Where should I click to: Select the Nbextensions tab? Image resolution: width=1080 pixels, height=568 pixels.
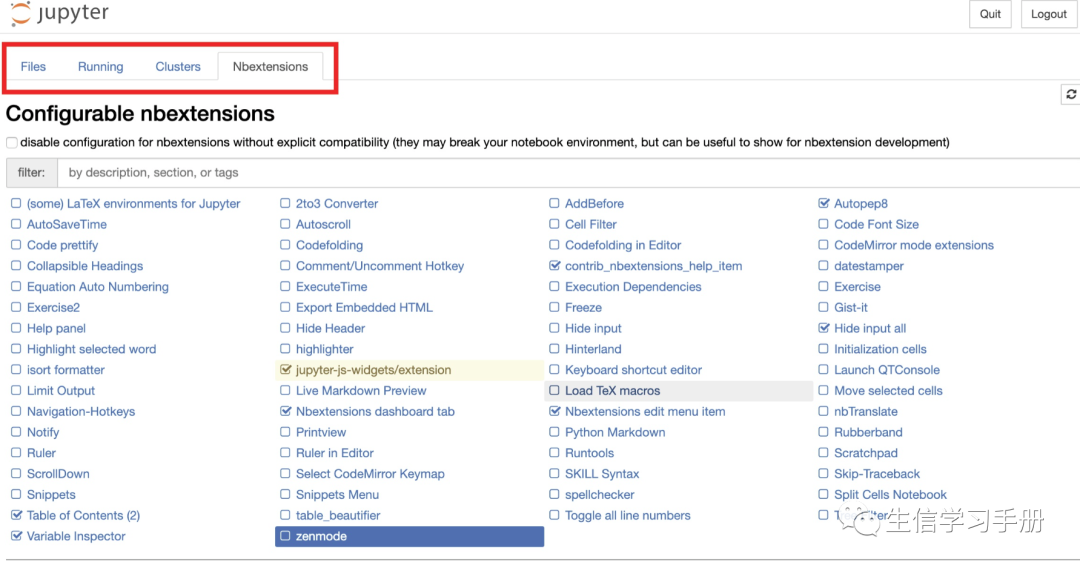point(270,67)
